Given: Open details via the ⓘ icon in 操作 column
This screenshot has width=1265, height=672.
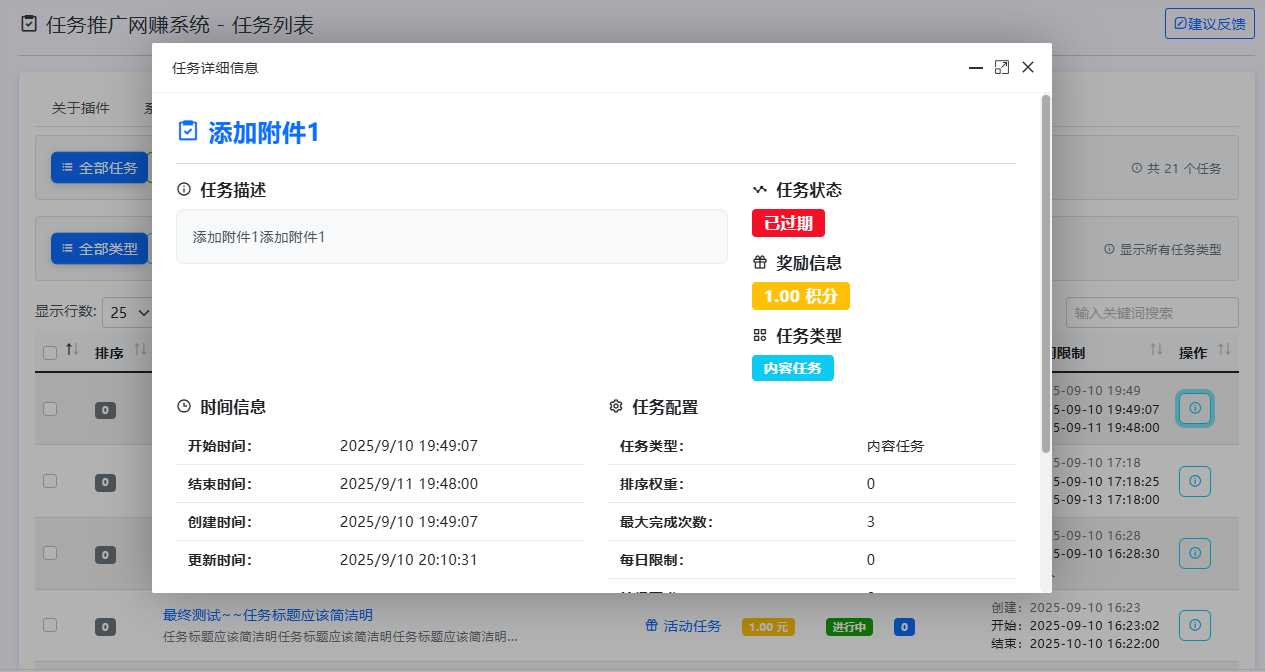Looking at the screenshot, I should pyautogui.click(x=1195, y=408).
